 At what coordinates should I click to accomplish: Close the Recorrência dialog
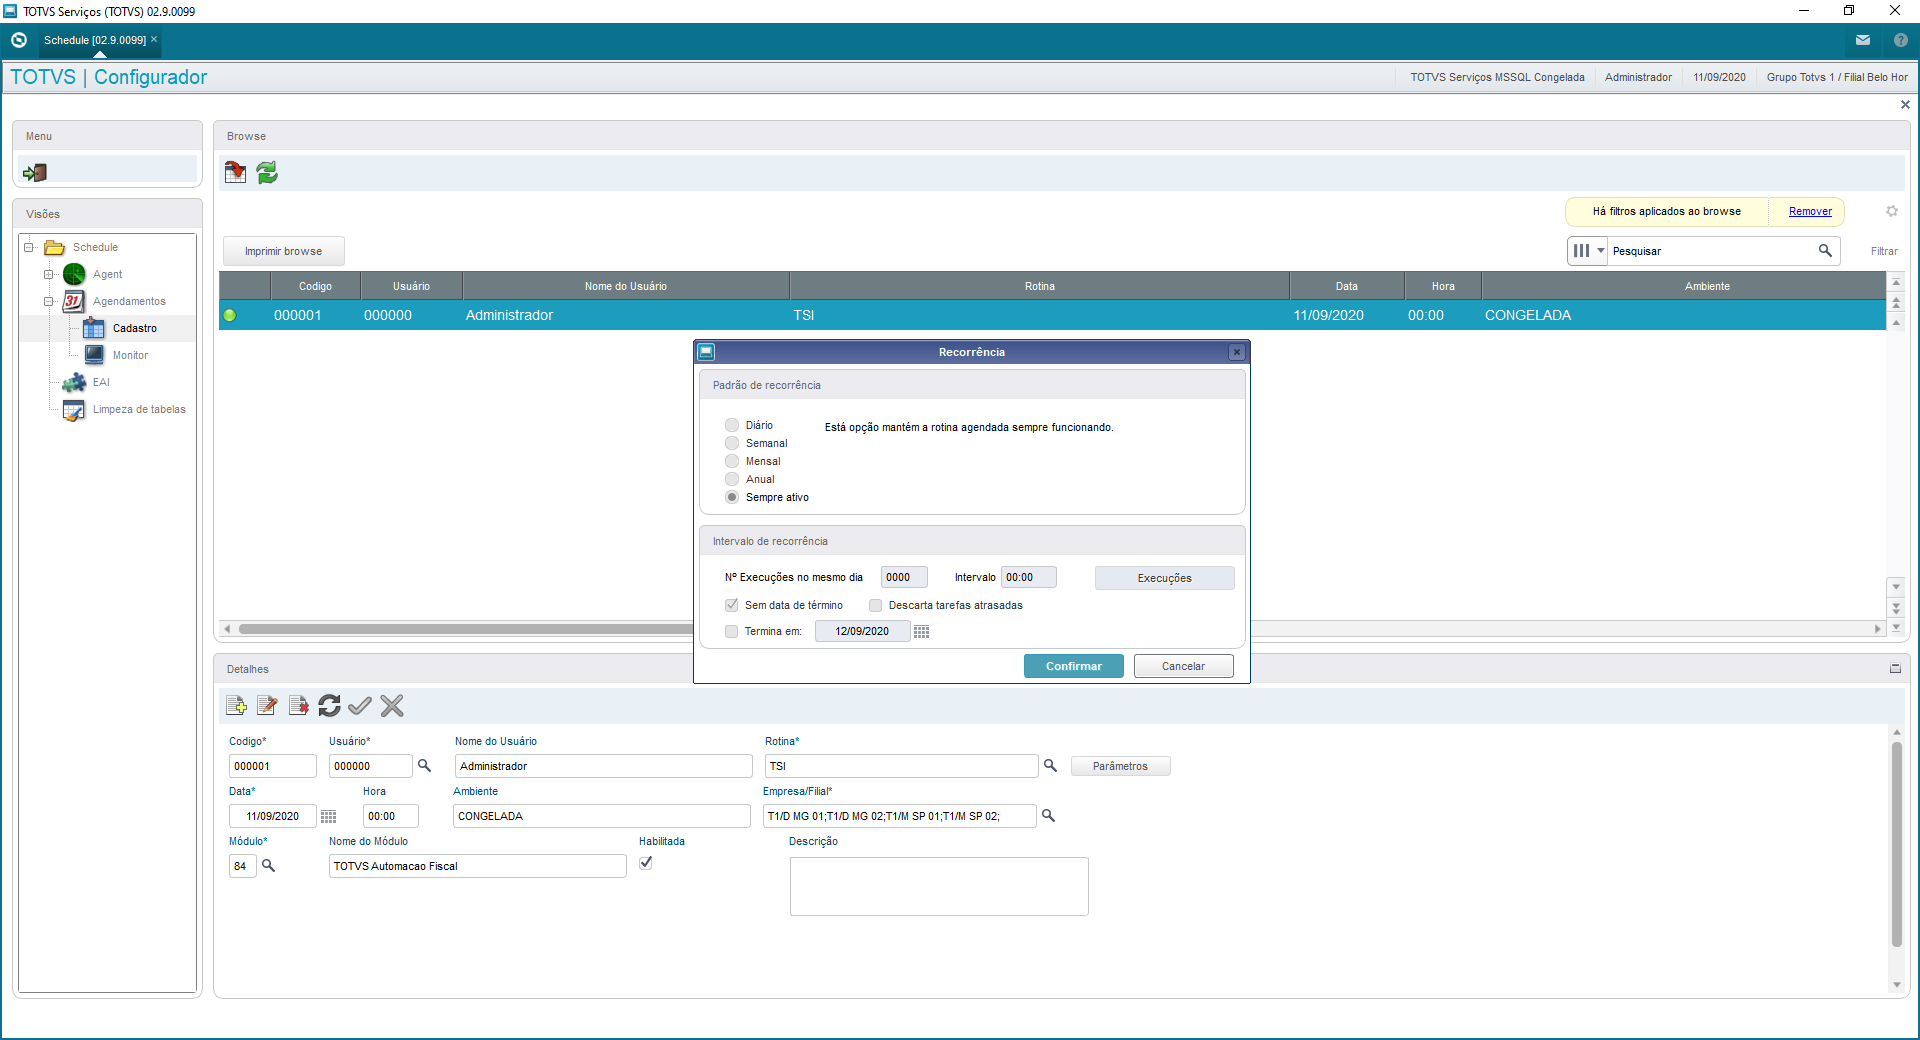point(1237,352)
